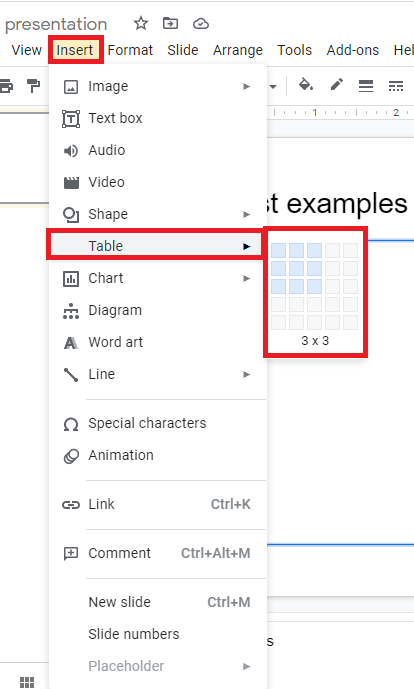414x689 pixels.
Task: Expand the Image submenu arrow
Action: click(x=247, y=87)
